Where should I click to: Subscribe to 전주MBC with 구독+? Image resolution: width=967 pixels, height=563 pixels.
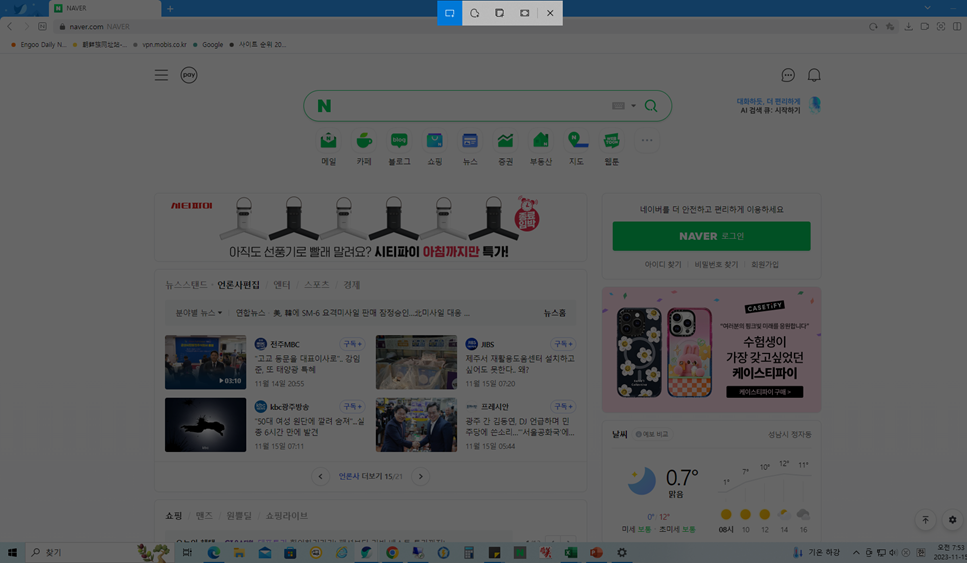[x=352, y=344]
